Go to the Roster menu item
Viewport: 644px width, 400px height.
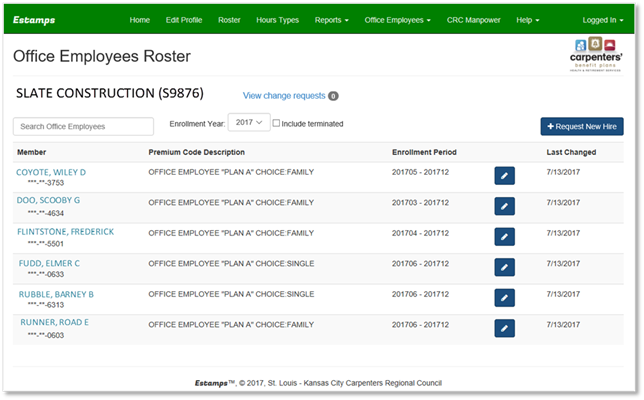pos(229,20)
